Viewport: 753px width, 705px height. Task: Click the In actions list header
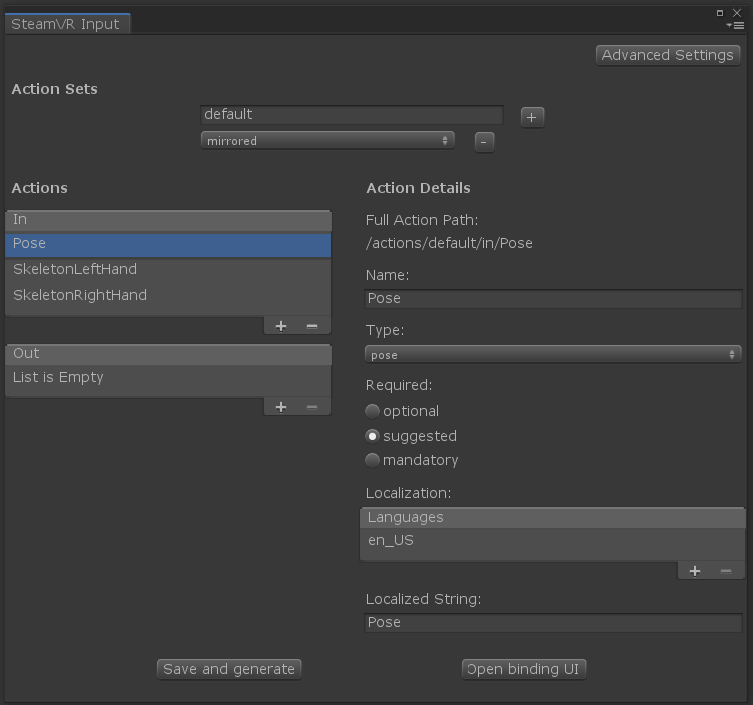pyautogui.click(x=168, y=220)
